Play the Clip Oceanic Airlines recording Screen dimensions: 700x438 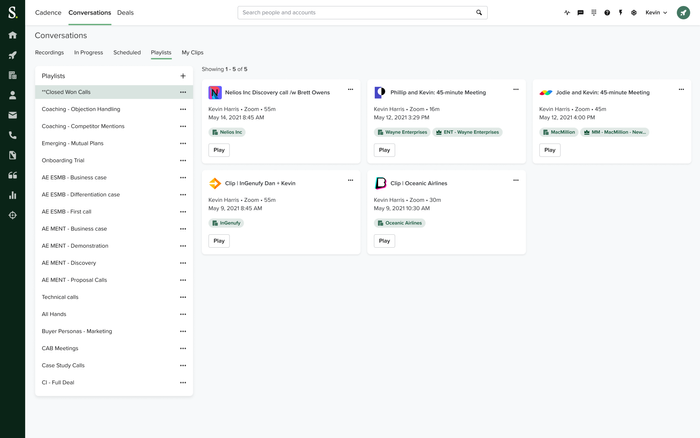[384, 241]
